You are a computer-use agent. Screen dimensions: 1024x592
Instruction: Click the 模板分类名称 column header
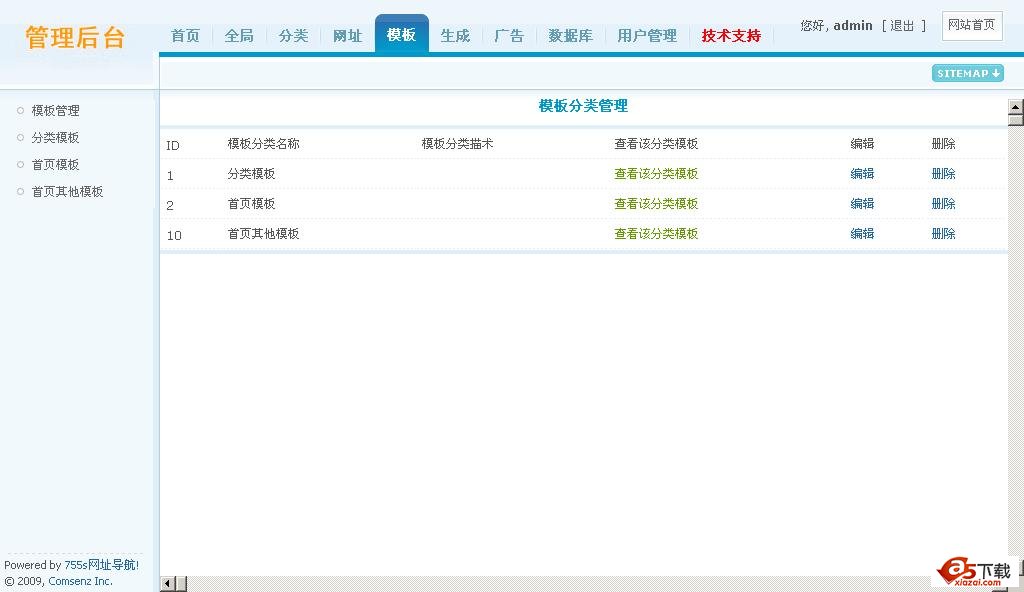263,144
